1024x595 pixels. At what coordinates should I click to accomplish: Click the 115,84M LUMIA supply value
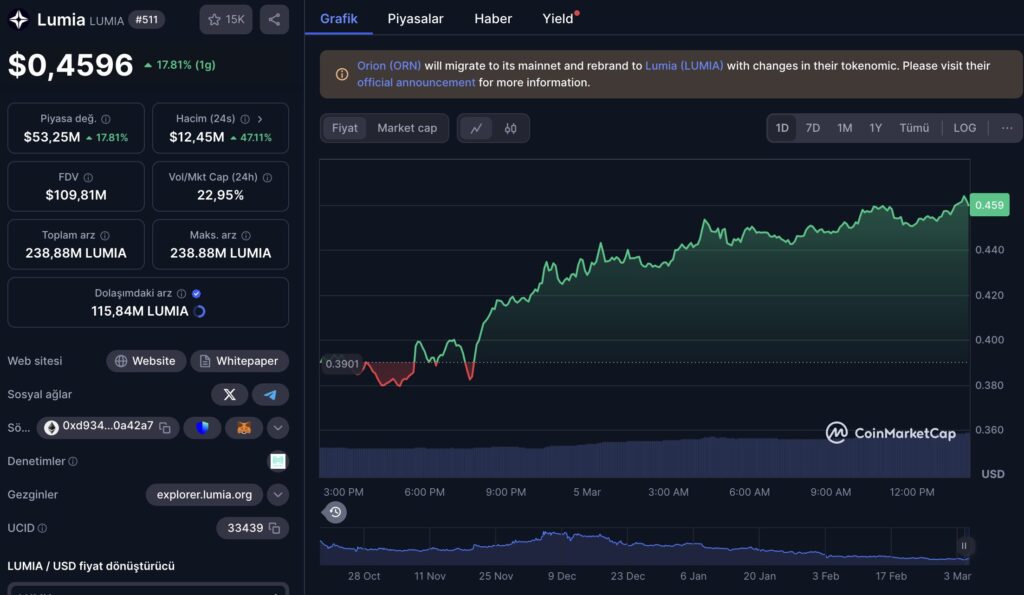tap(140, 312)
